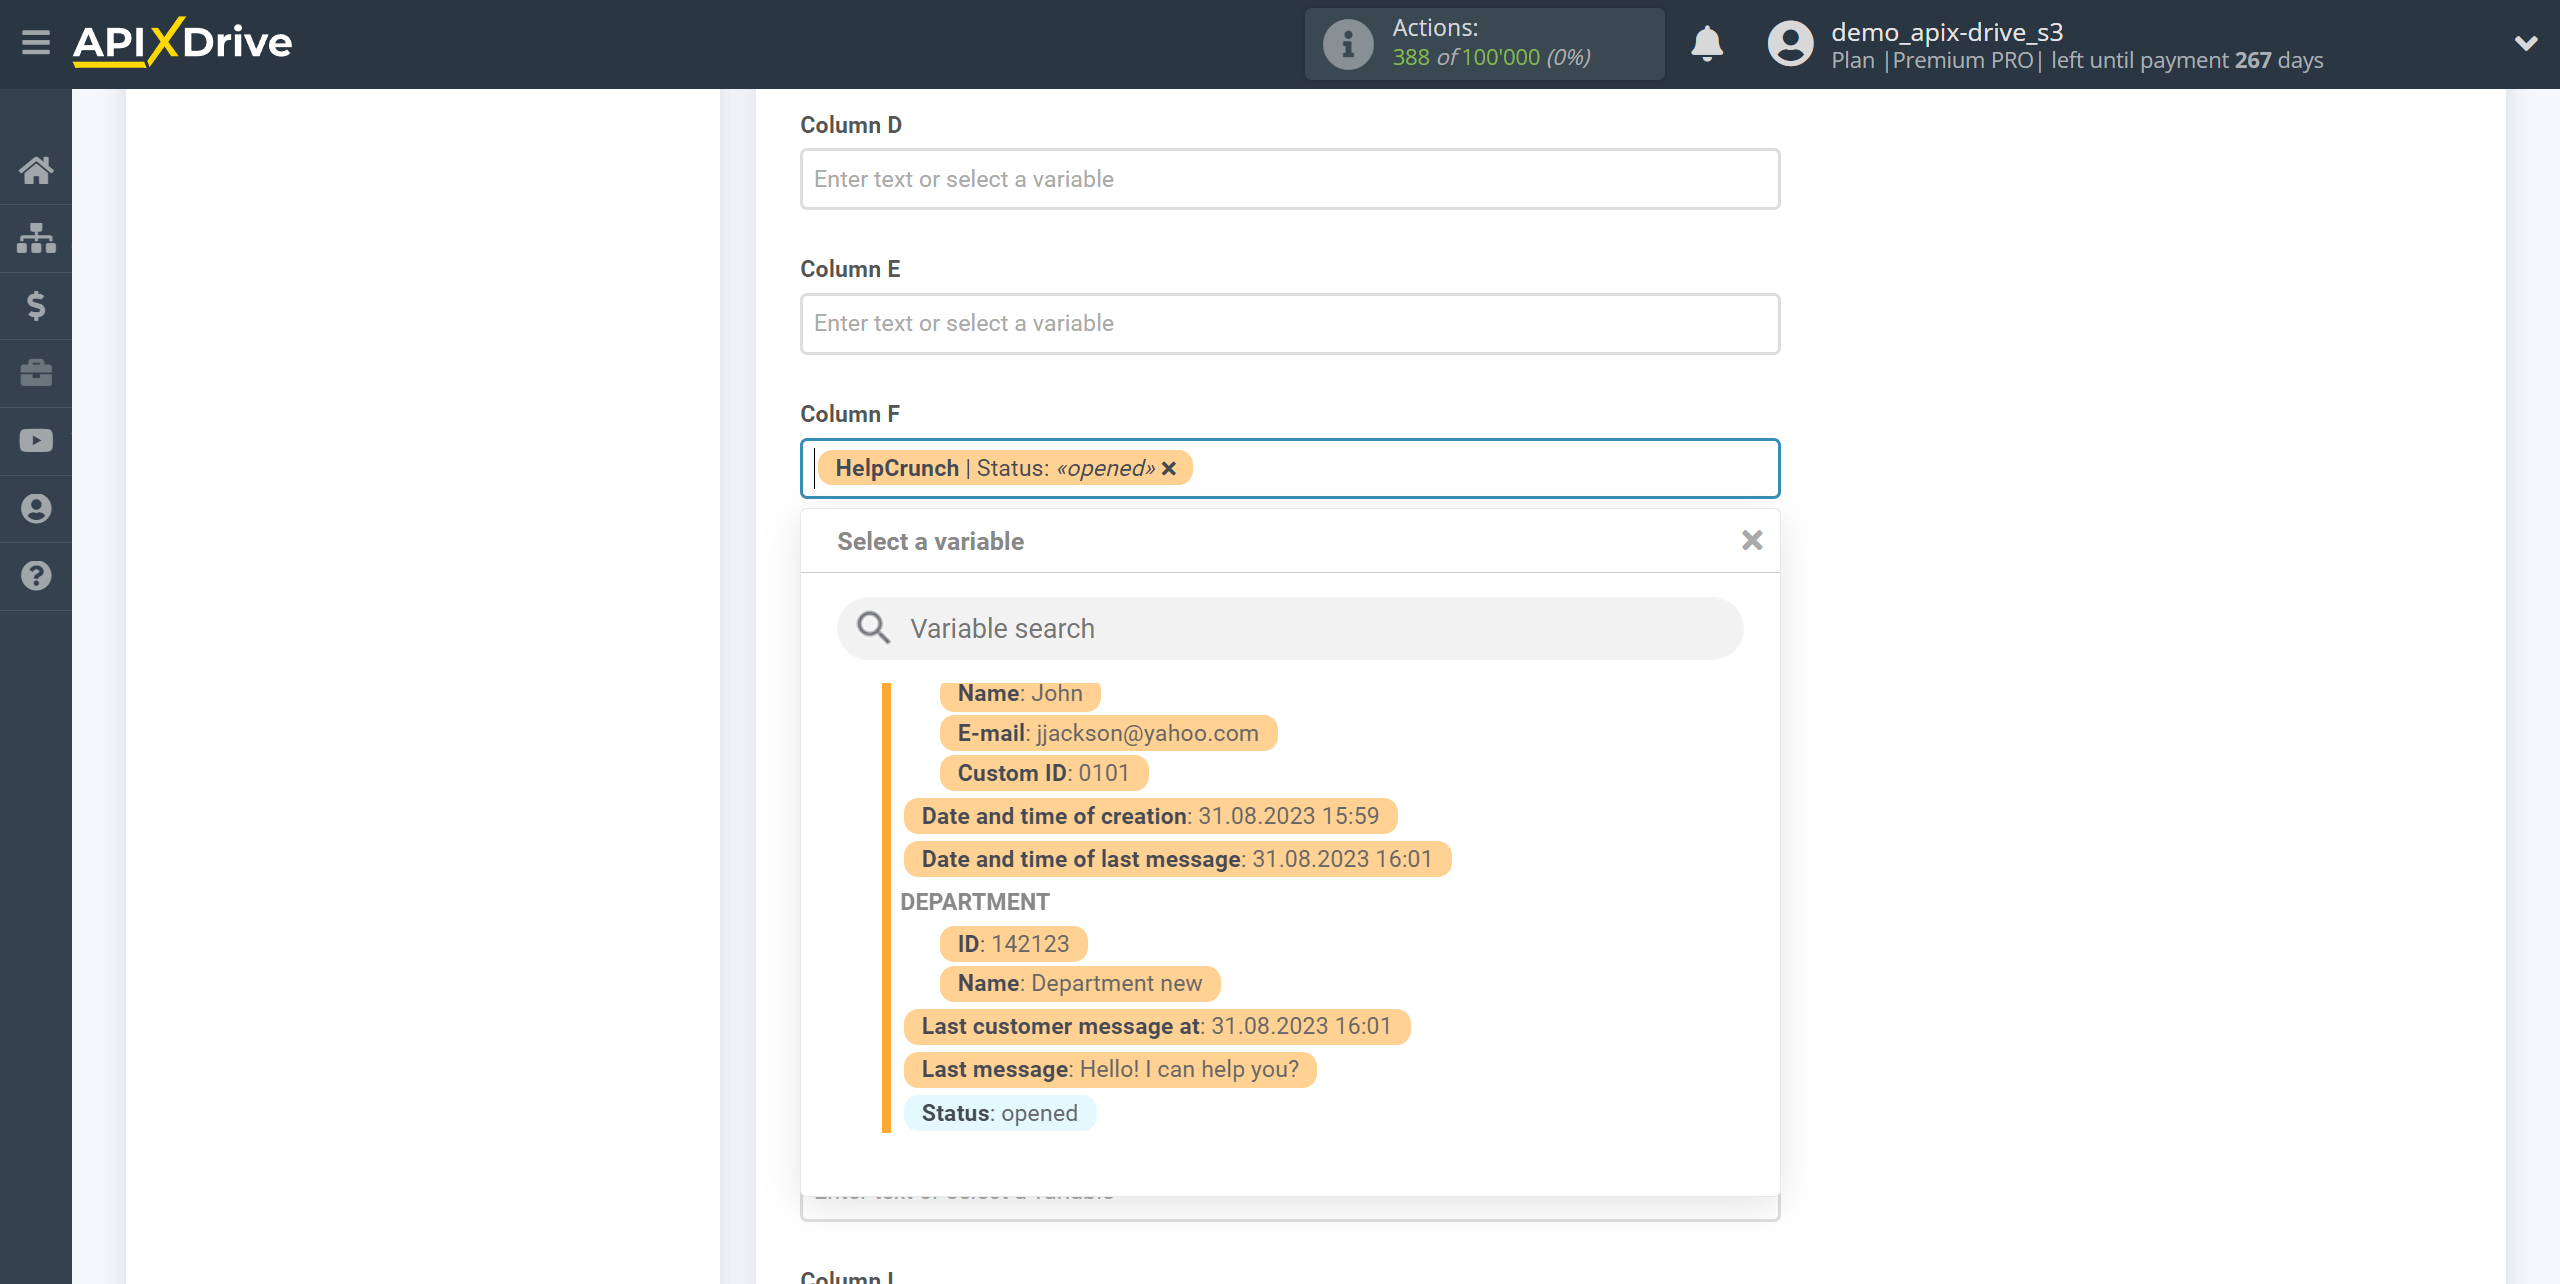2560x1284 pixels.
Task: Focus the Column D input field
Action: [1290, 179]
